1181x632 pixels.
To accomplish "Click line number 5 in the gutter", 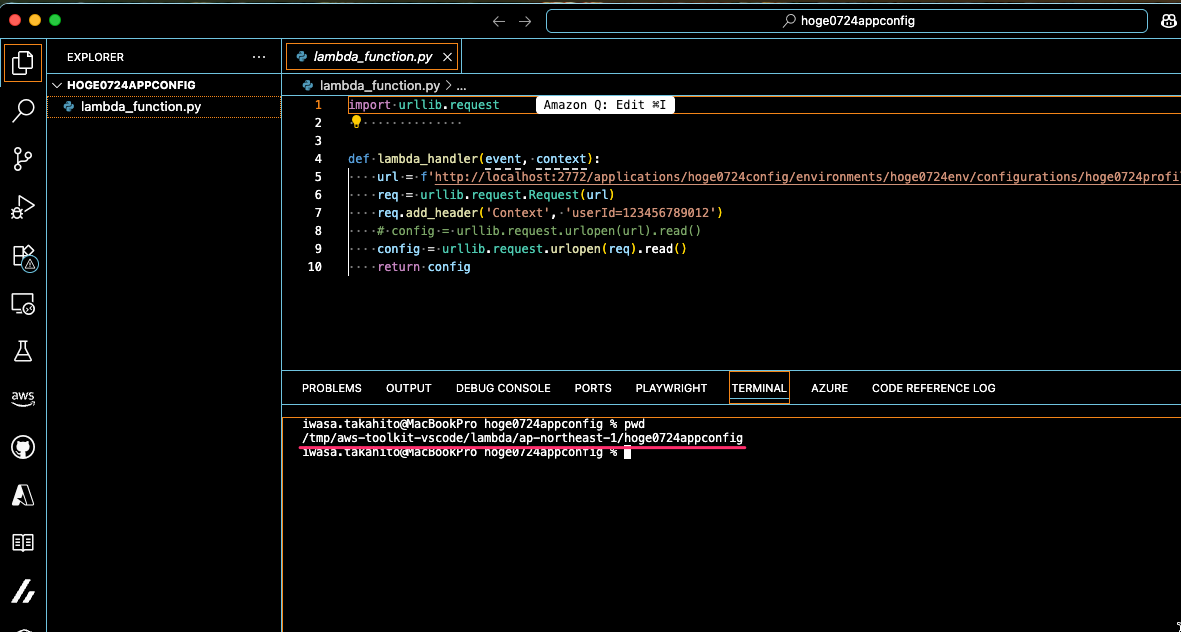I will tap(319, 177).
